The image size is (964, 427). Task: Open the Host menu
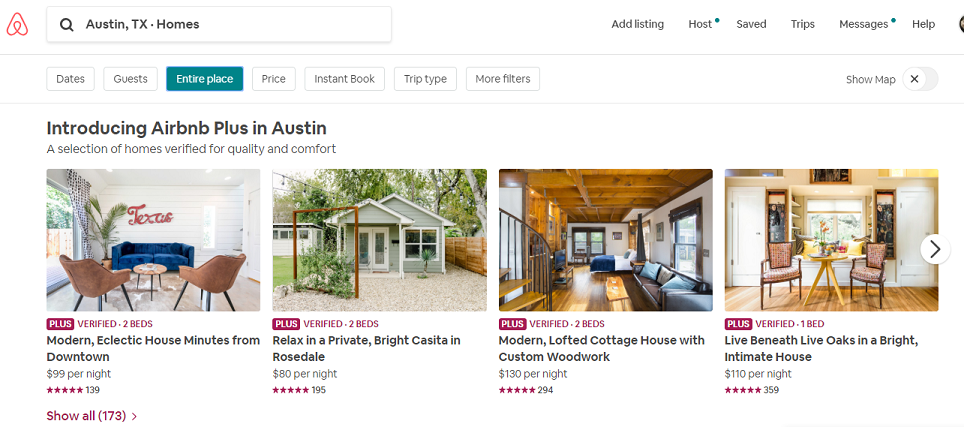click(700, 24)
